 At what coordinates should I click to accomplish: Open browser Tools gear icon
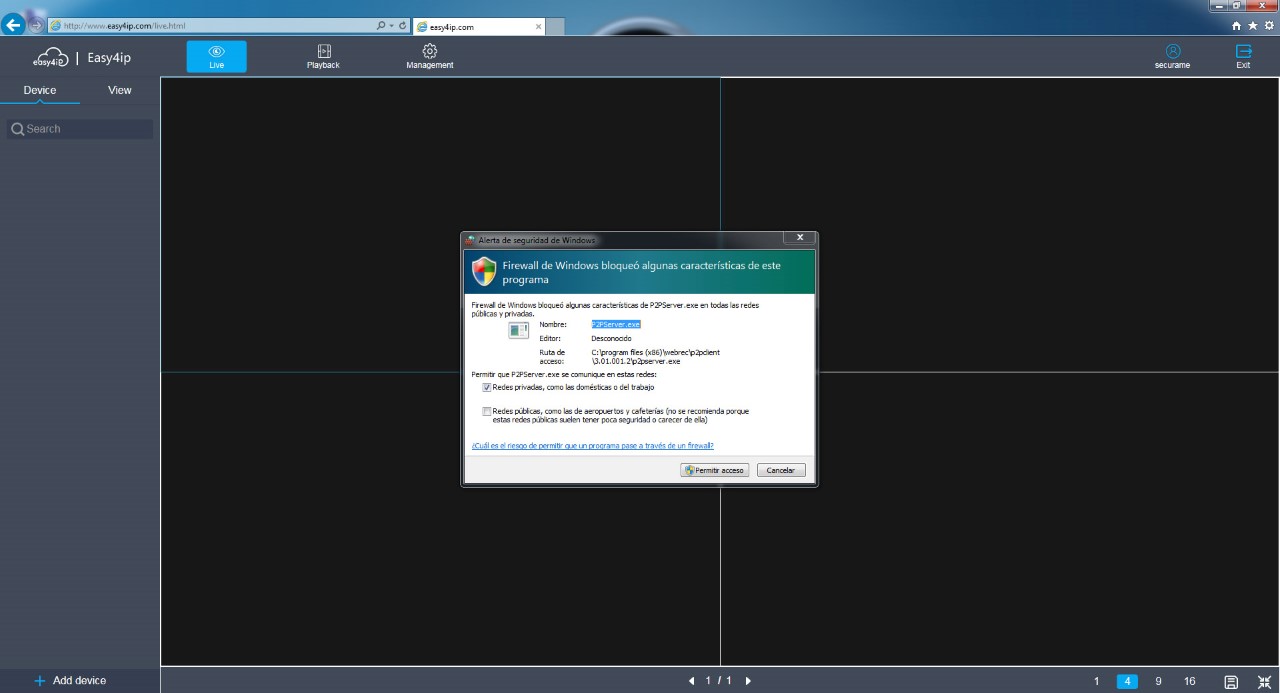coord(1267,25)
